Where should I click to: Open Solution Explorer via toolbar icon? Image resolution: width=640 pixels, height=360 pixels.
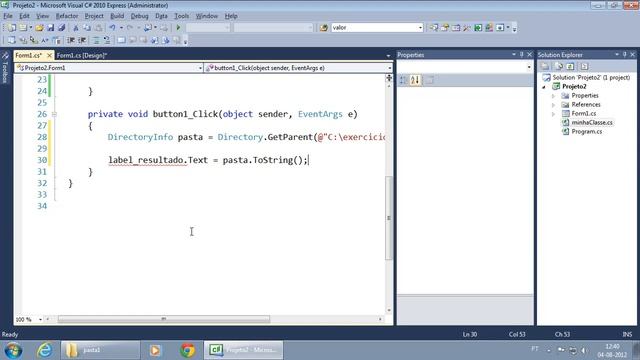tap(433, 28)
